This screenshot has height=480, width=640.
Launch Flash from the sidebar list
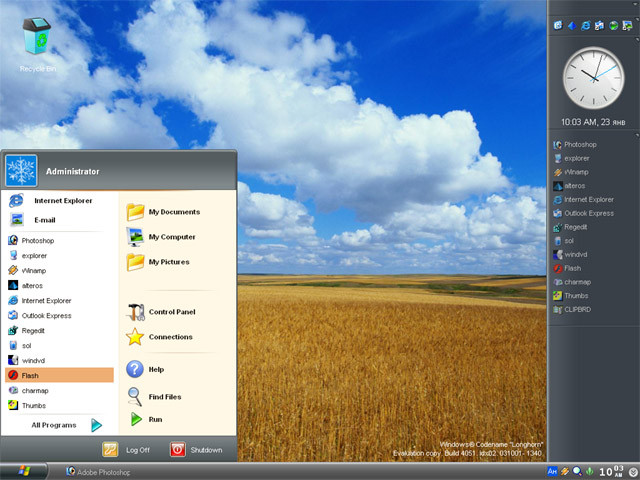(x=567, y=268)
